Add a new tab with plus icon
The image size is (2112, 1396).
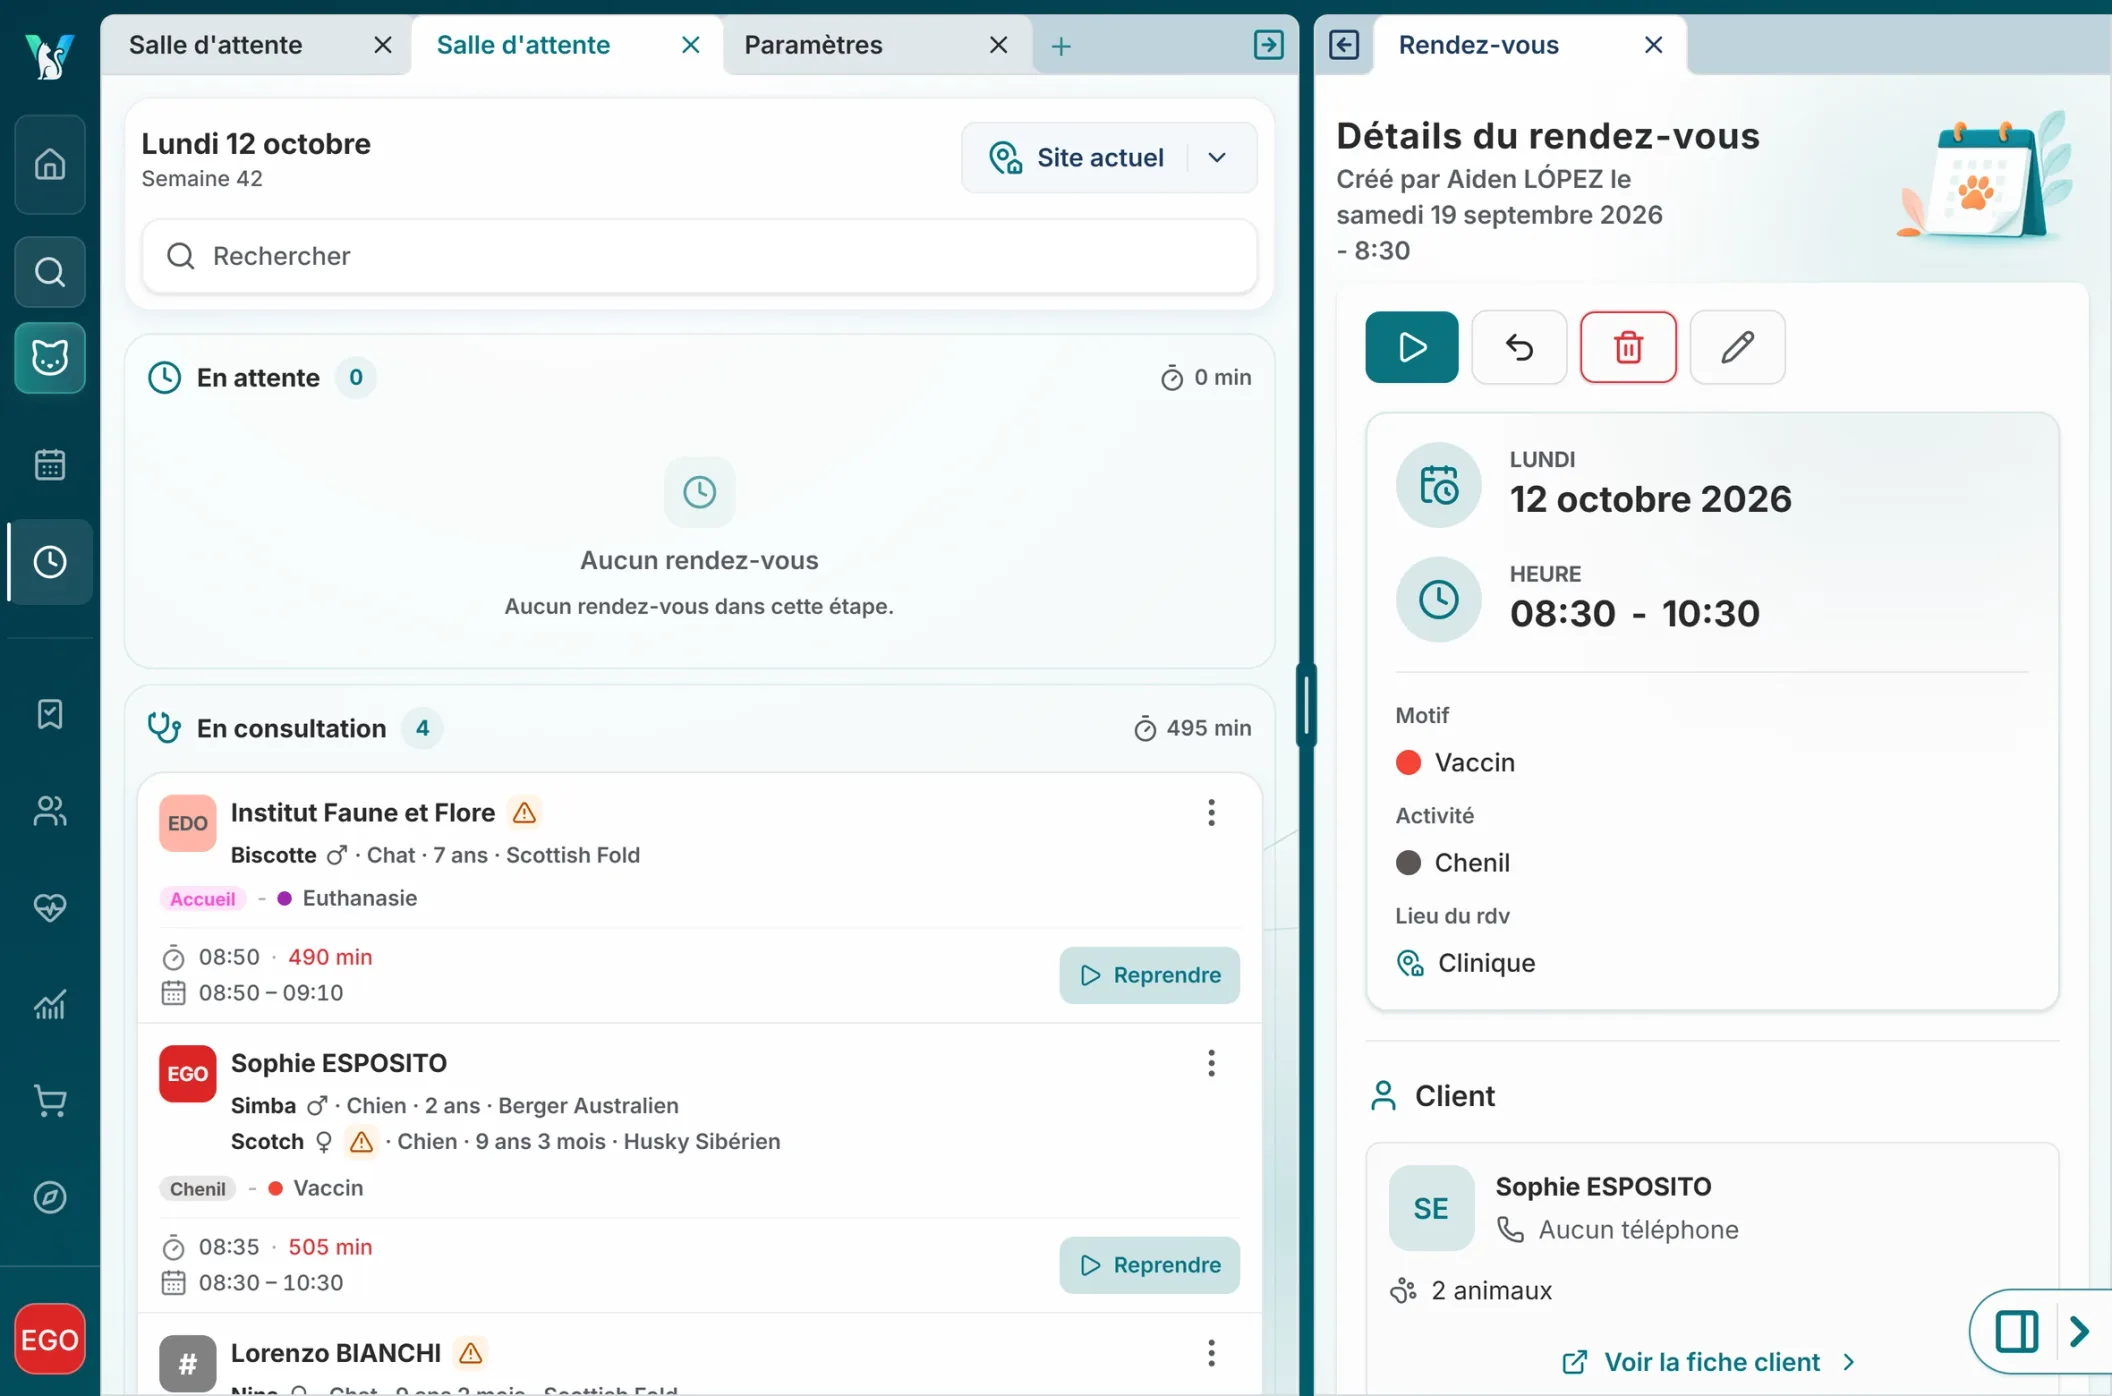[x=1061, y=46]
